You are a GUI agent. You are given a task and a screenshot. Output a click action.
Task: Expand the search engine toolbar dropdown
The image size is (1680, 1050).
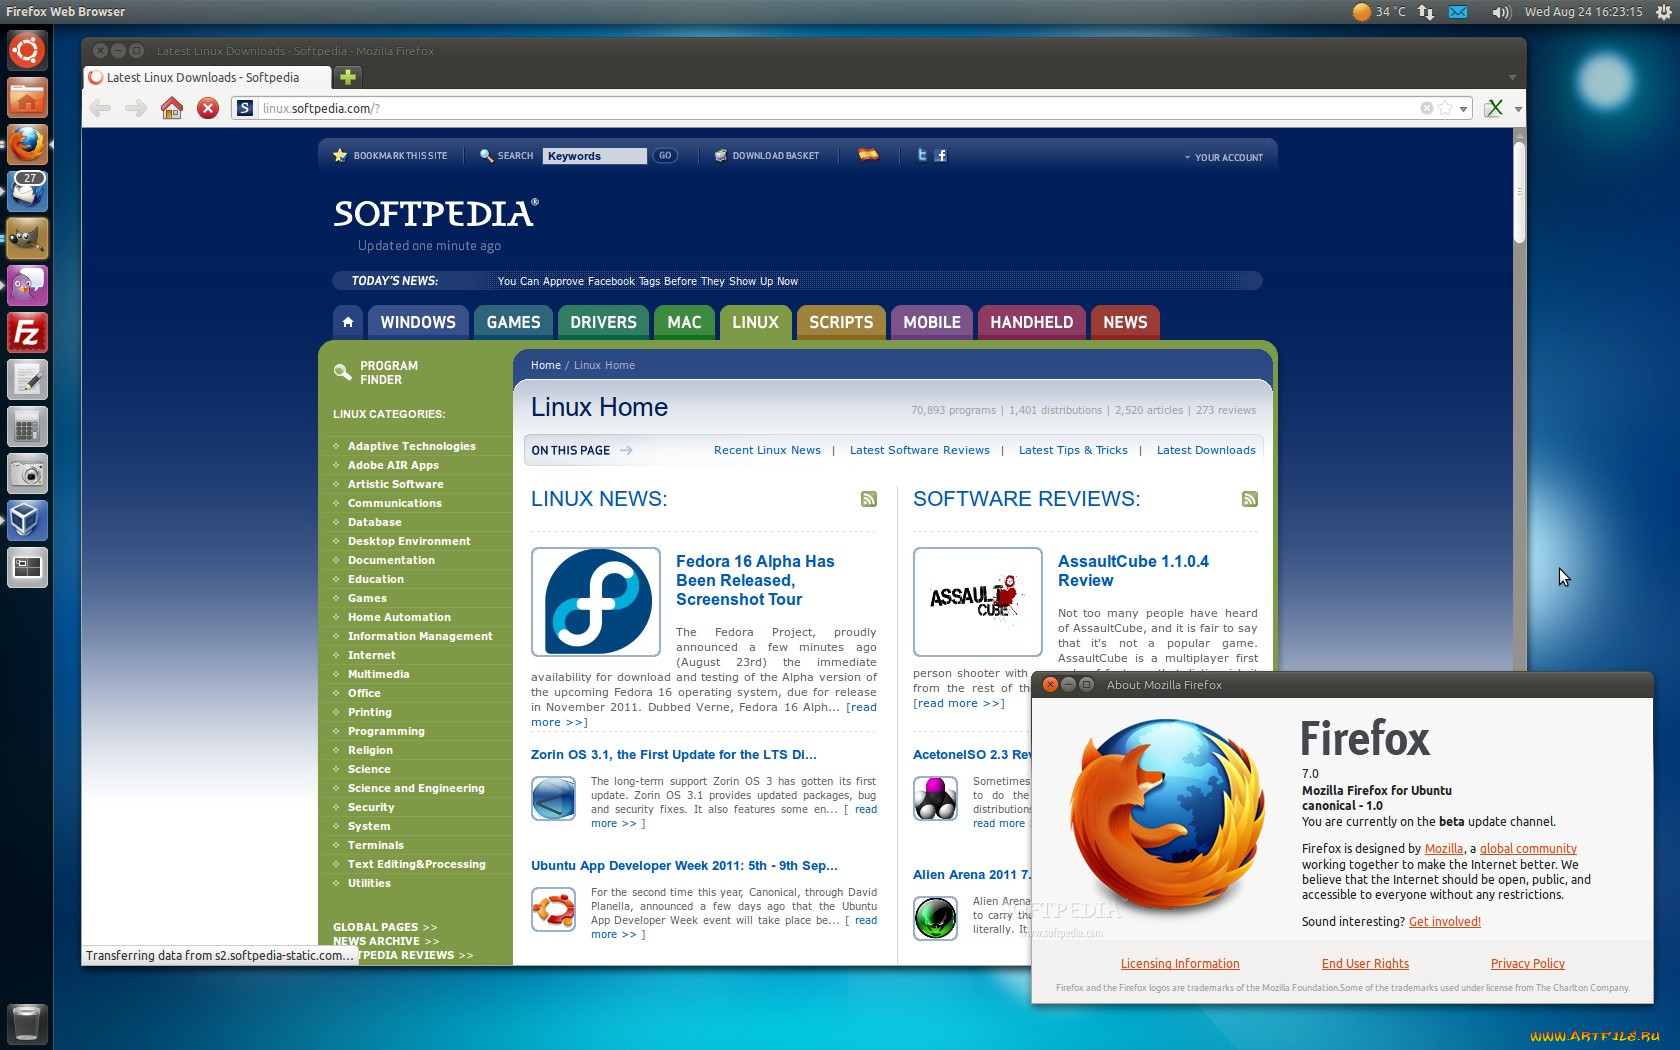point(1518,109)
